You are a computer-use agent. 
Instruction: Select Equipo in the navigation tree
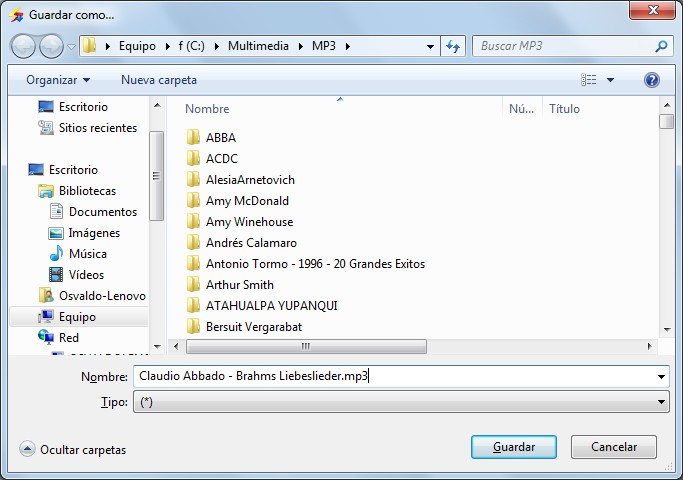(77, 317)
